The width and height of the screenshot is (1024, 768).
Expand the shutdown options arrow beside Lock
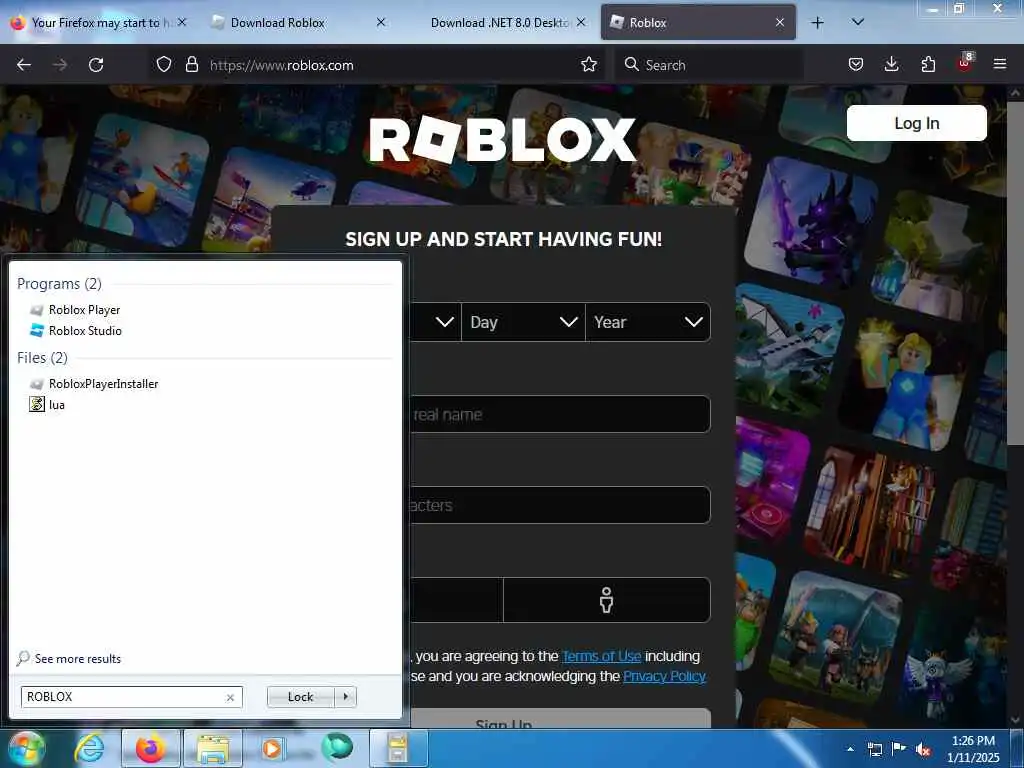[x=345, y=697]
